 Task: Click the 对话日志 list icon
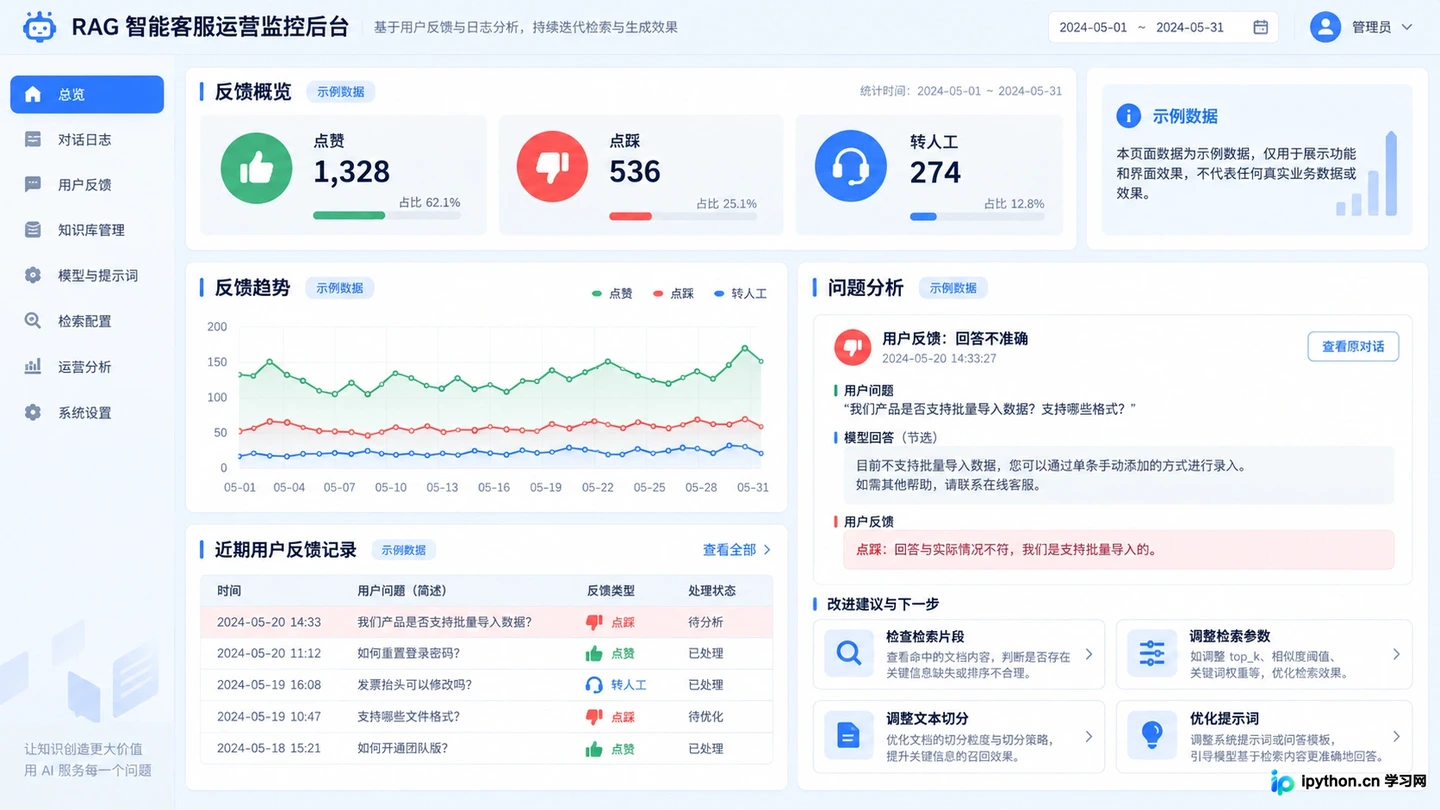pos(33,140)
